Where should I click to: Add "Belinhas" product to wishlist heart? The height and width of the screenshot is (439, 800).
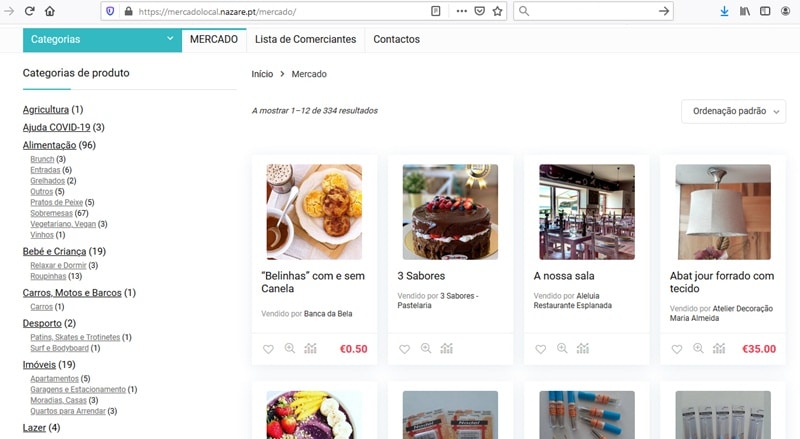(268, 349)
